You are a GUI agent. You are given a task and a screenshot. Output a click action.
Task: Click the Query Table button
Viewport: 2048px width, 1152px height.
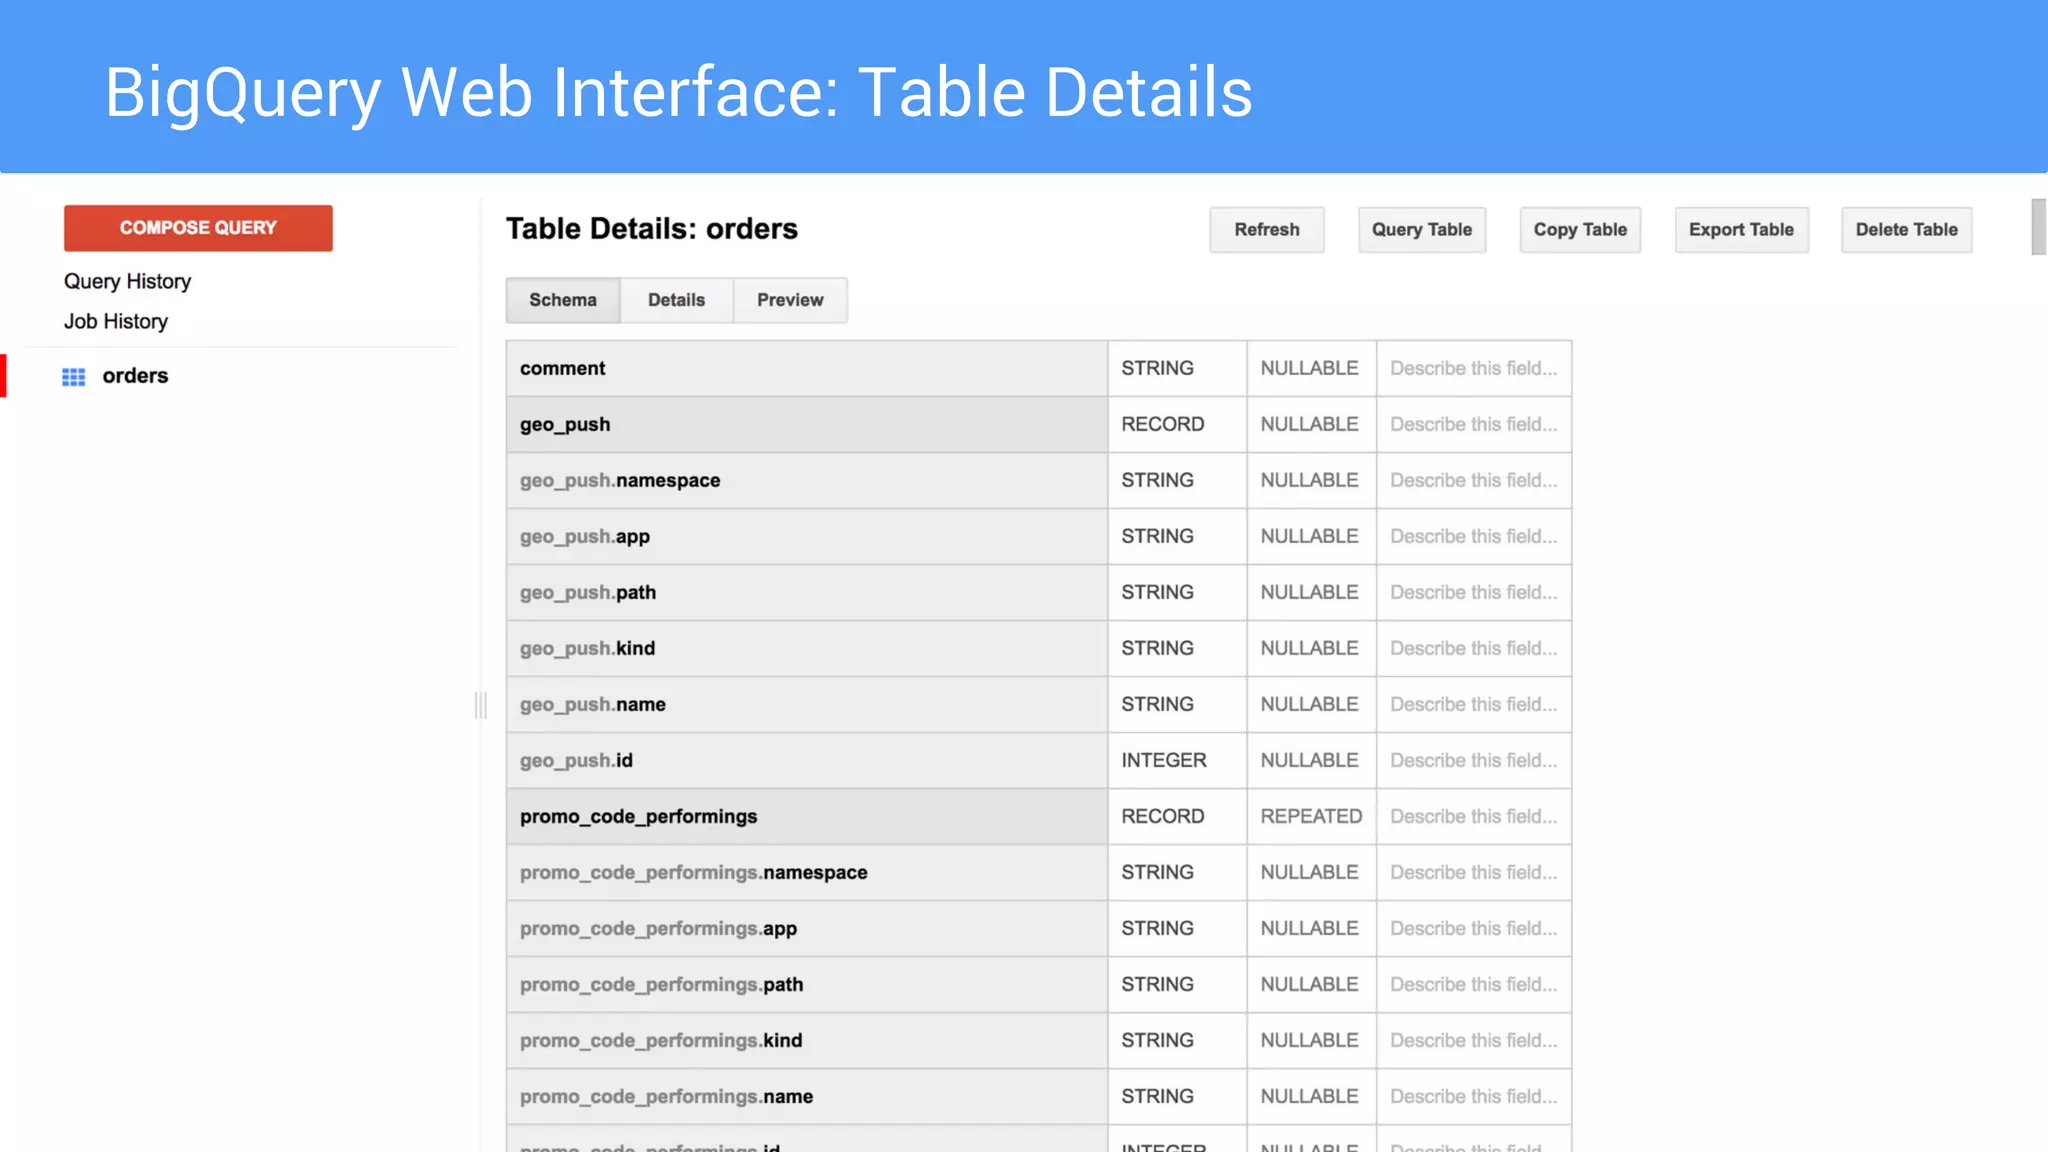1422,230
